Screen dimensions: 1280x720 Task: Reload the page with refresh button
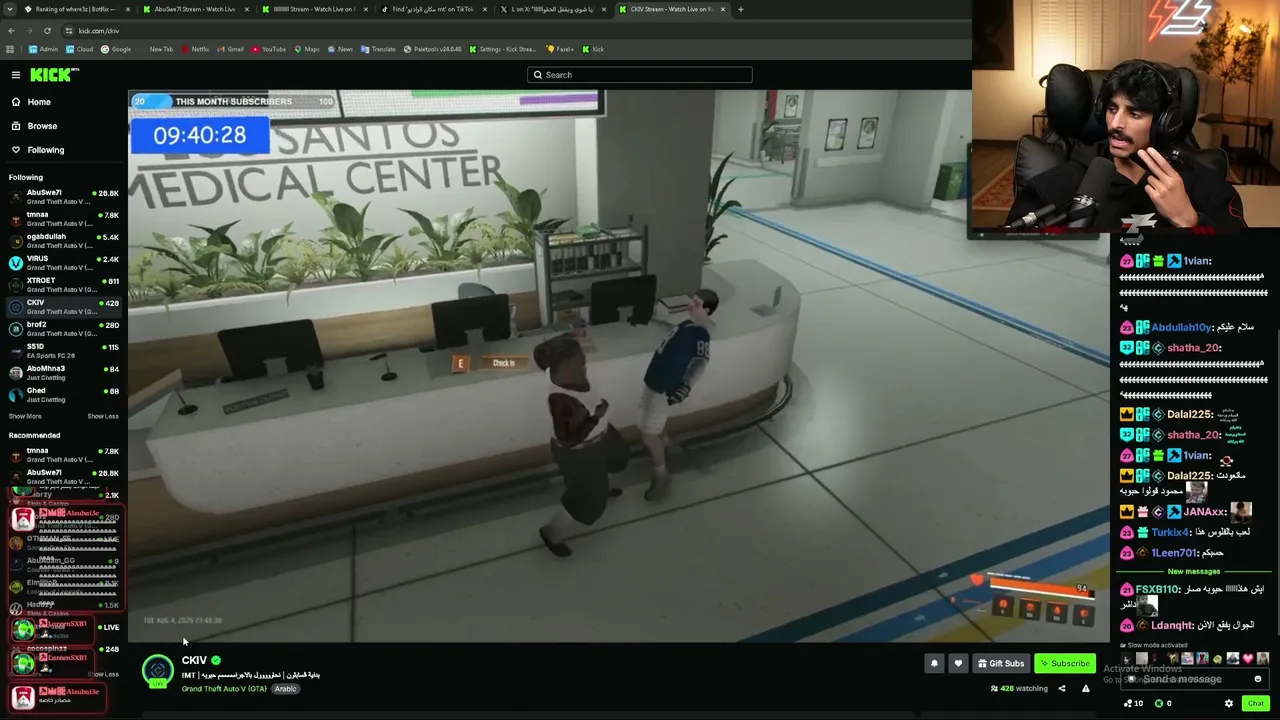click(x=47, y=31)
